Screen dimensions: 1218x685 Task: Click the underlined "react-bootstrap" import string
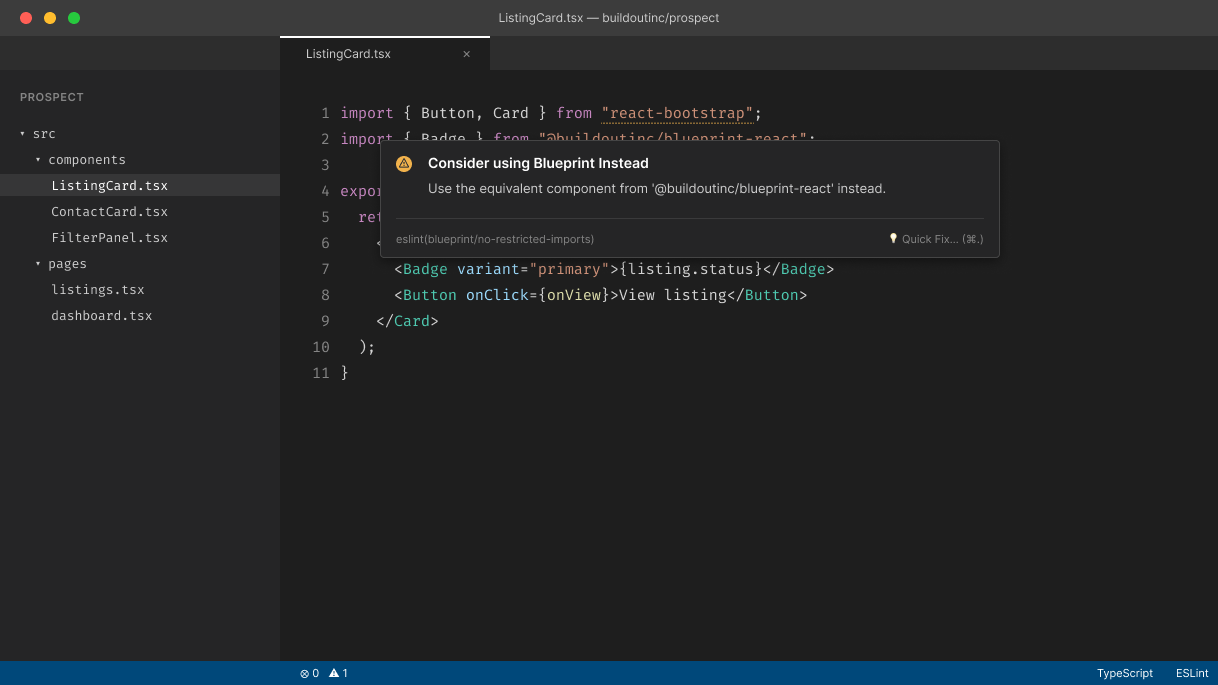pyautogui.click(x=677, y=114)
